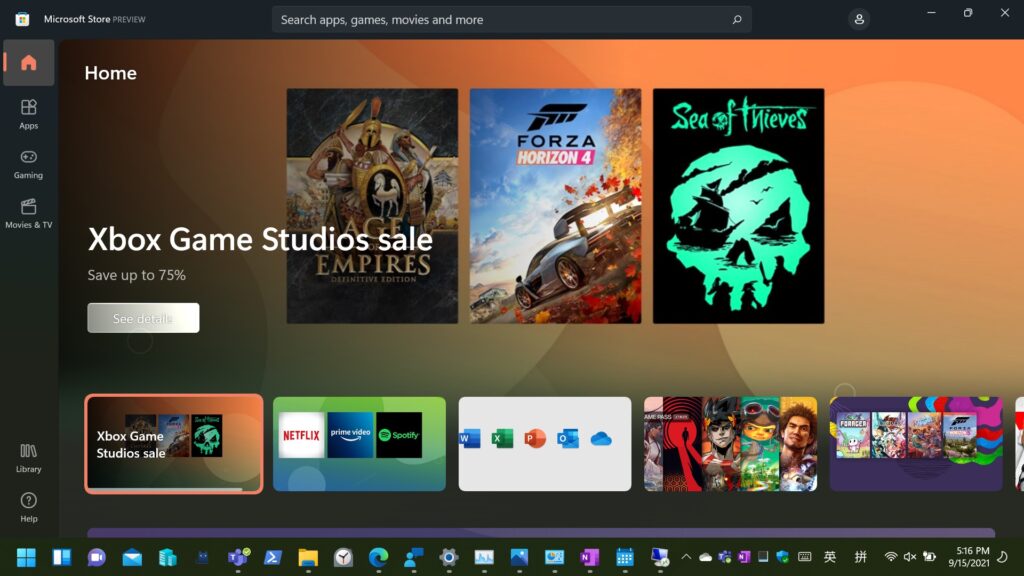
Task: Go to Apps section in sidebar
Action: click(x=28, y=113)
